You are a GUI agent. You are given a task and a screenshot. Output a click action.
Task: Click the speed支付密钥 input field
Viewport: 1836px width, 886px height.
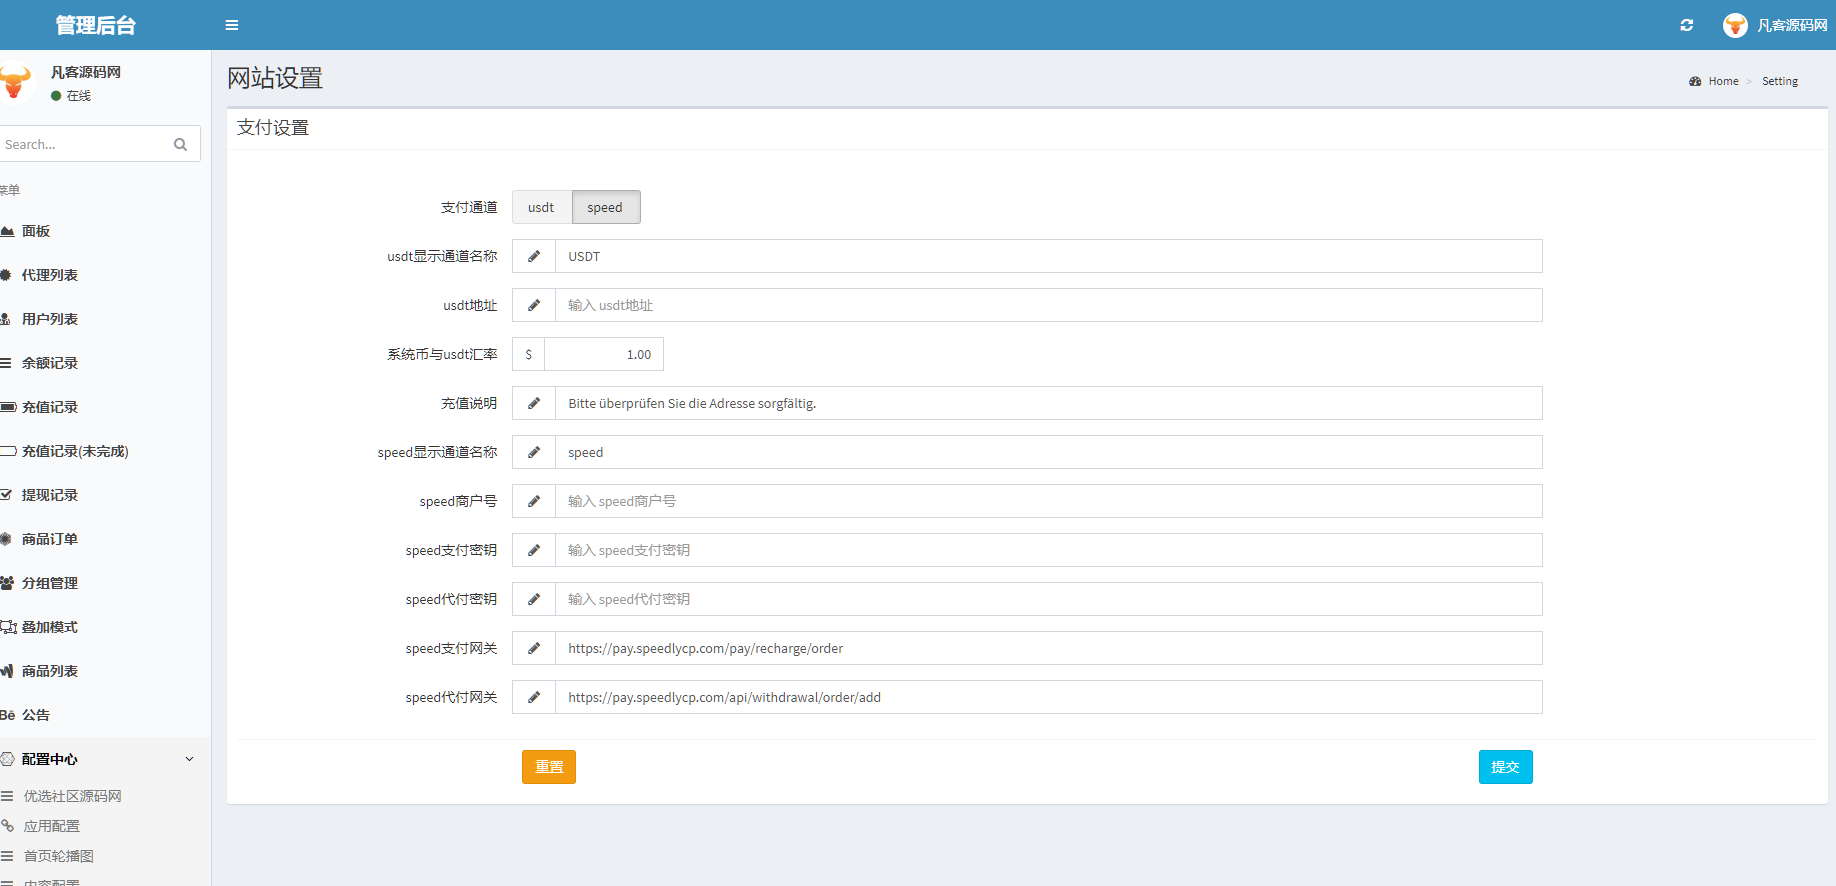click(1048, 550)
